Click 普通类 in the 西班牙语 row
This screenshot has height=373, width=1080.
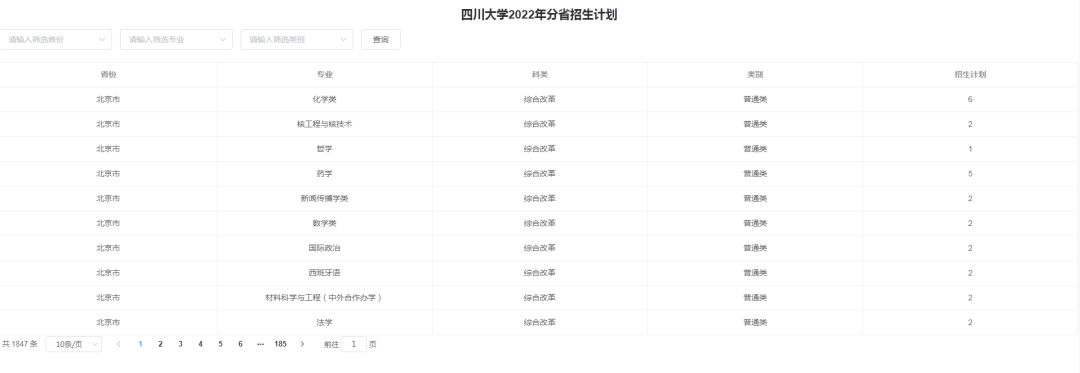755,273
